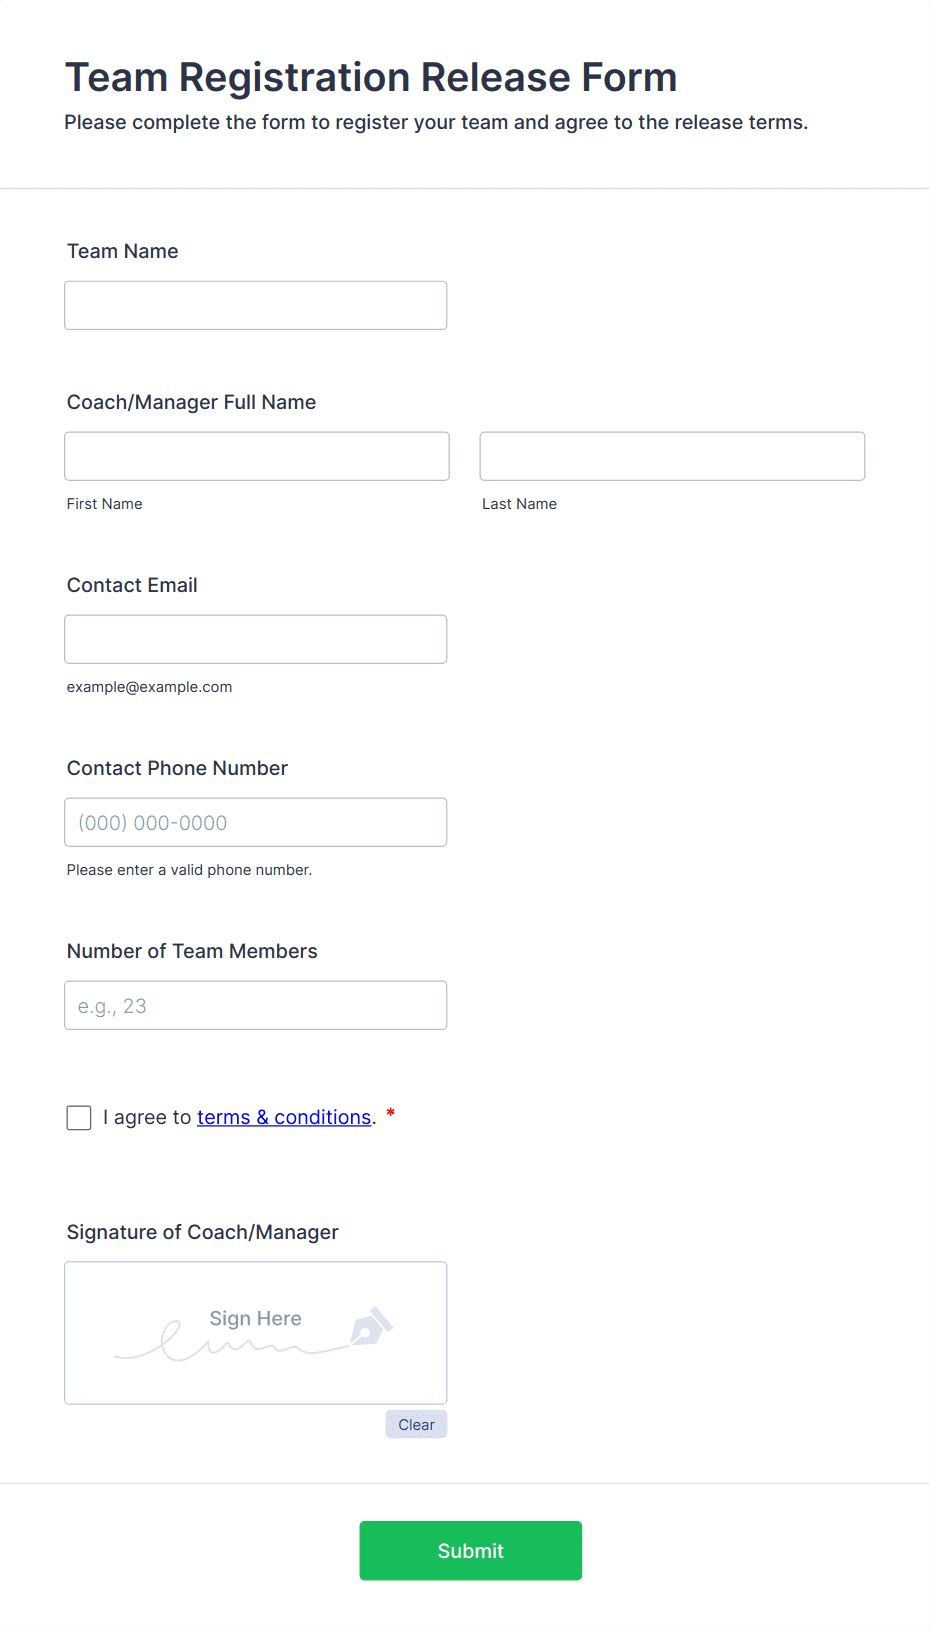
Task: Click the phone number field with (000) placeholder
Action: (256, 822)
